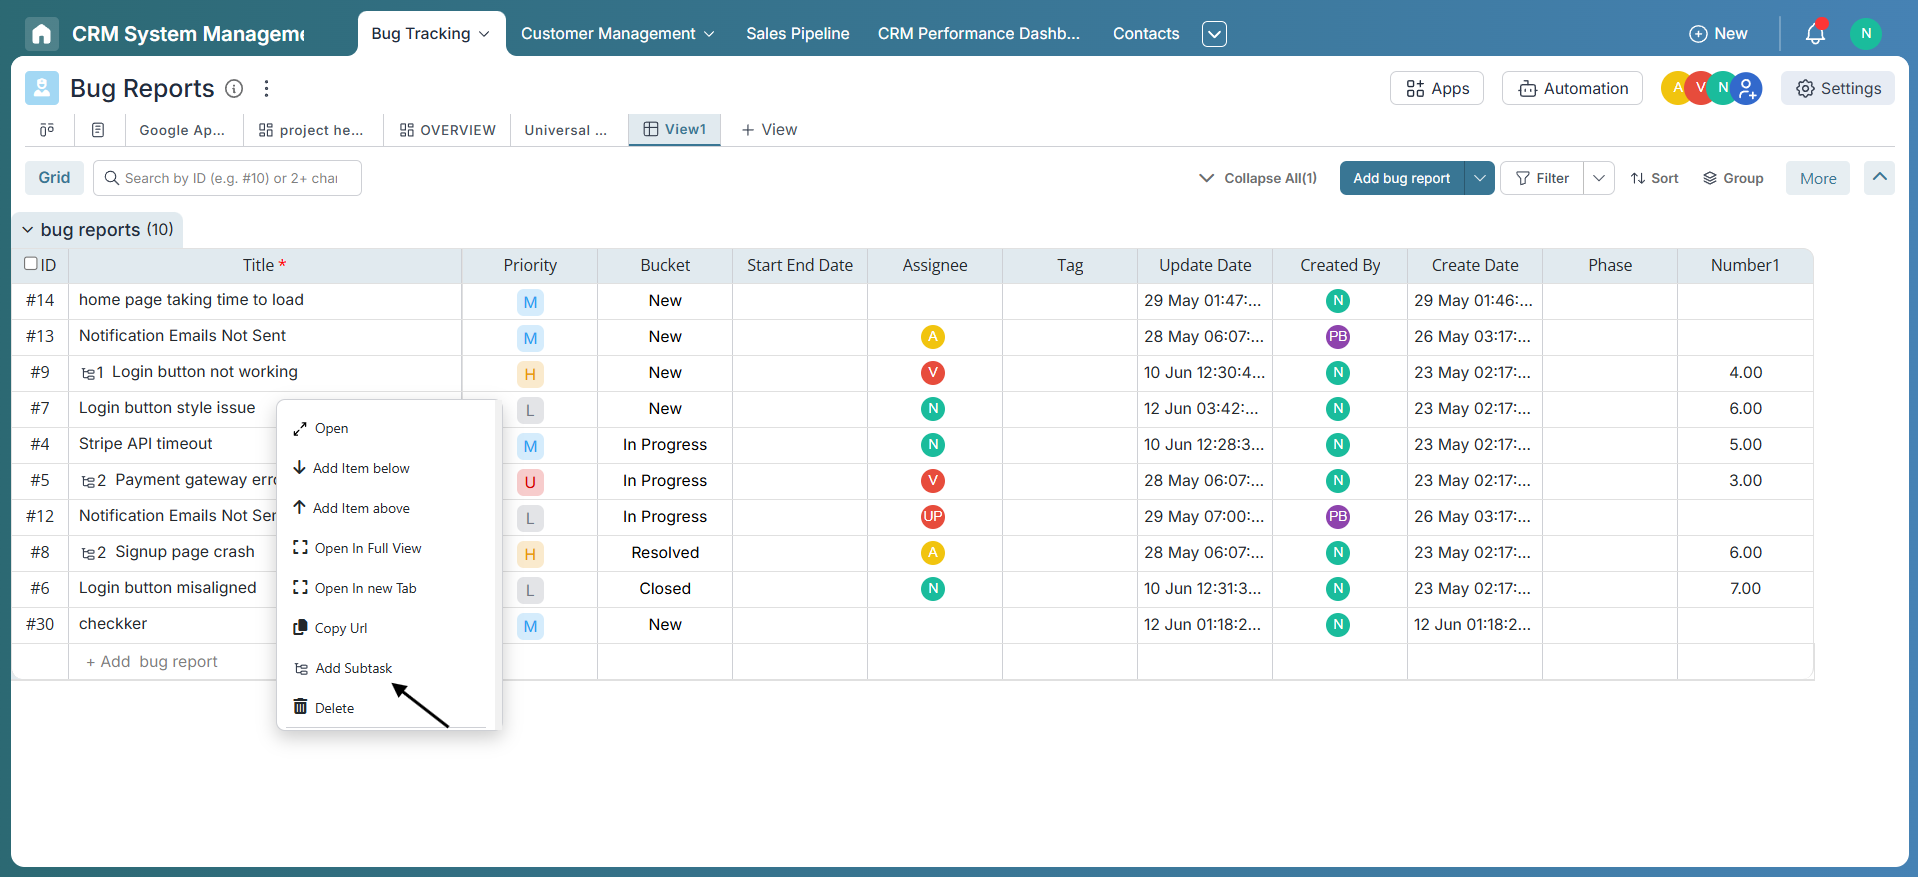The image size is (1918, 877).
Task: Click the search by ID input field
Action: [x=227, y=178]
